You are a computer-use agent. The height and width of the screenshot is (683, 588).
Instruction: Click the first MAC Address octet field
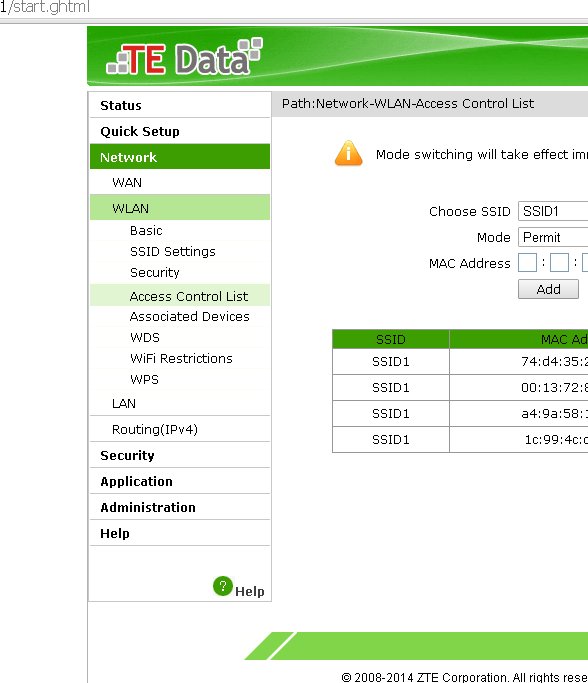pos(527,263)
